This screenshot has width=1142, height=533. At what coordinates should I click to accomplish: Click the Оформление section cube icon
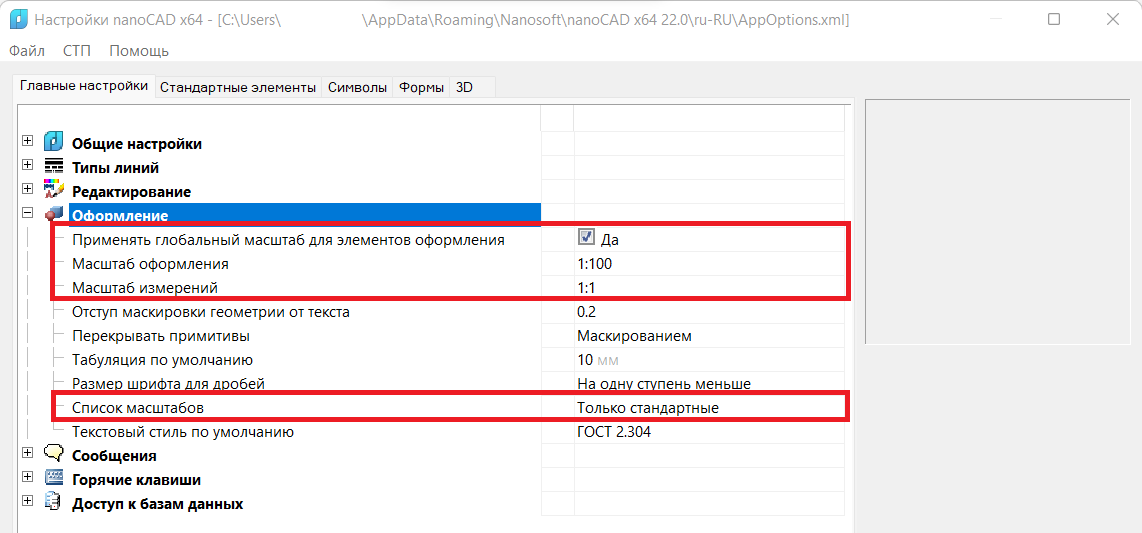(x=54, y=215)
